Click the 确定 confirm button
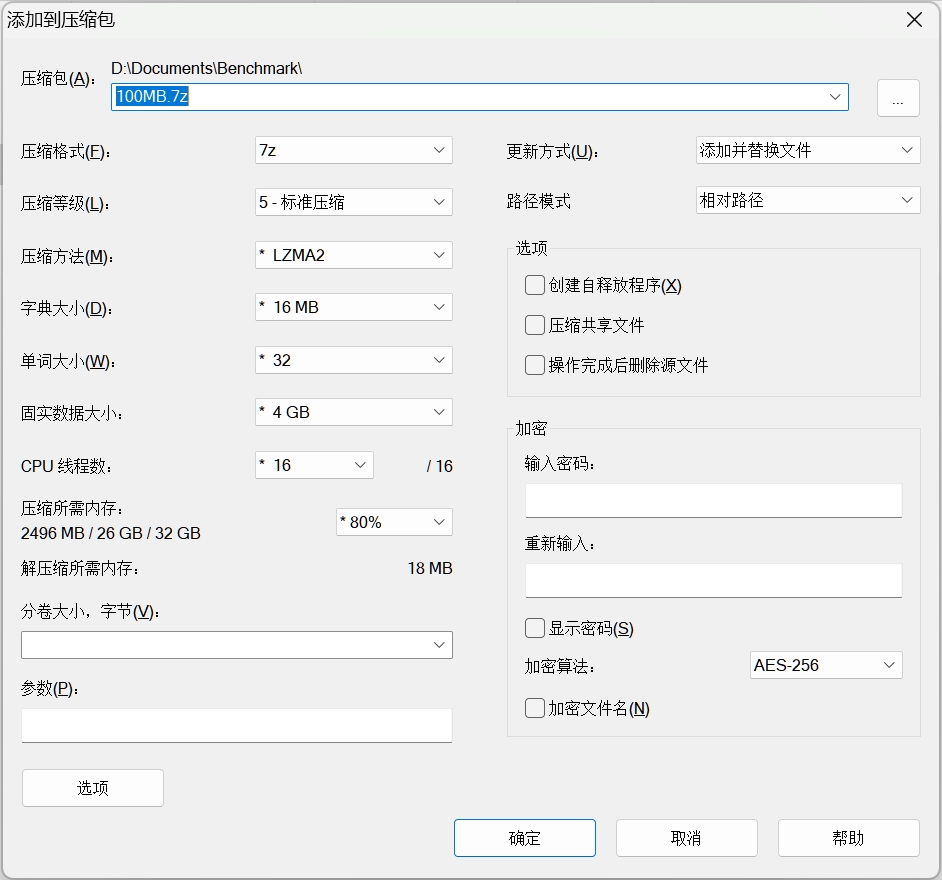The width and height of the screenshot is (942, 880). (524, 838)
